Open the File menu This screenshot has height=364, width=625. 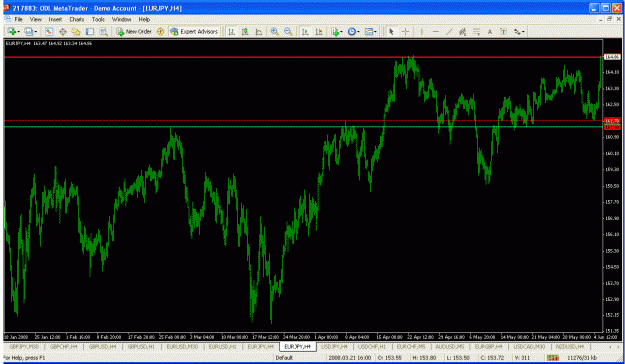tap(18, 19)
